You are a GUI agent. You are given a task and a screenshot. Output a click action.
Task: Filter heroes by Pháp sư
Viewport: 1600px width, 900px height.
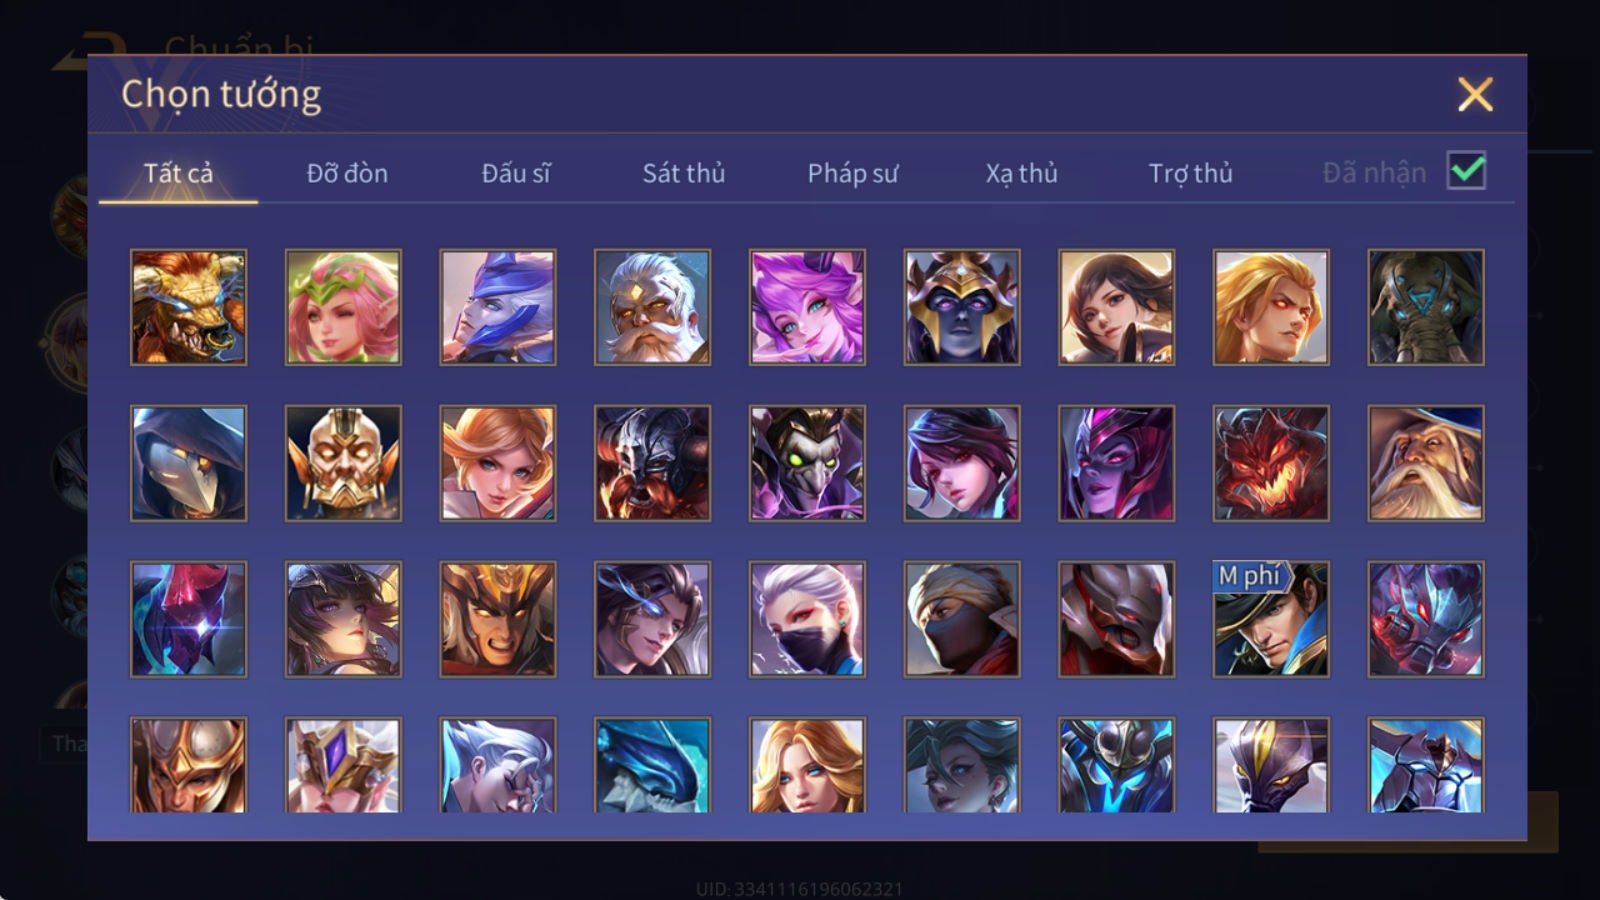853,173
